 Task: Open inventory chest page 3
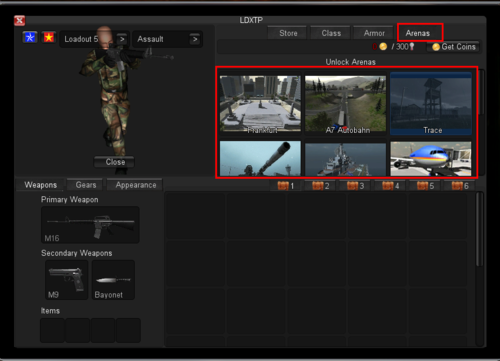tap(356, 186)
